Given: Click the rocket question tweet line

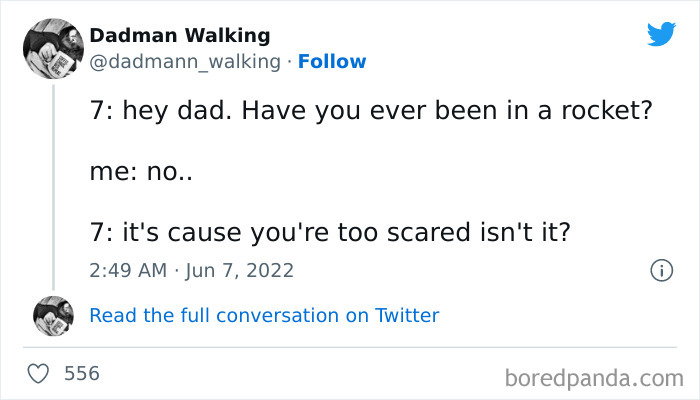Looking at the screenshot, I should click(x=370, y=112).
